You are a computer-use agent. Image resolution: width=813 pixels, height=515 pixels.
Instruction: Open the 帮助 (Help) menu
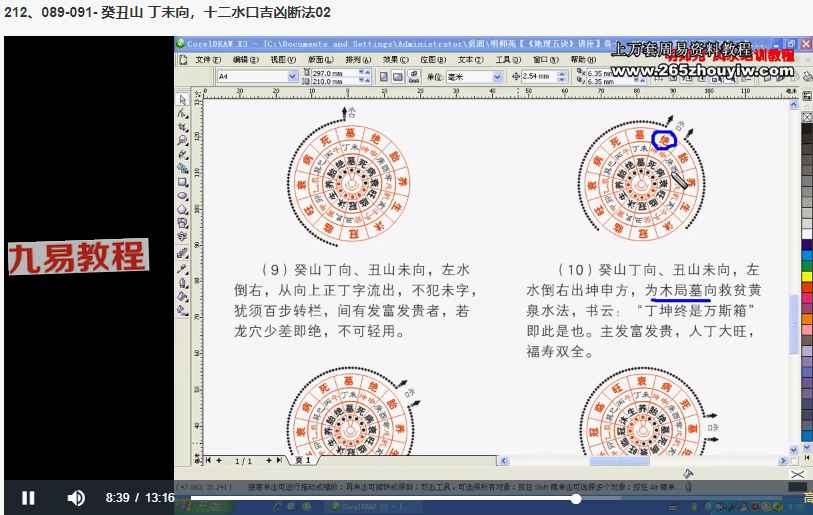click(x=583, y=60)
